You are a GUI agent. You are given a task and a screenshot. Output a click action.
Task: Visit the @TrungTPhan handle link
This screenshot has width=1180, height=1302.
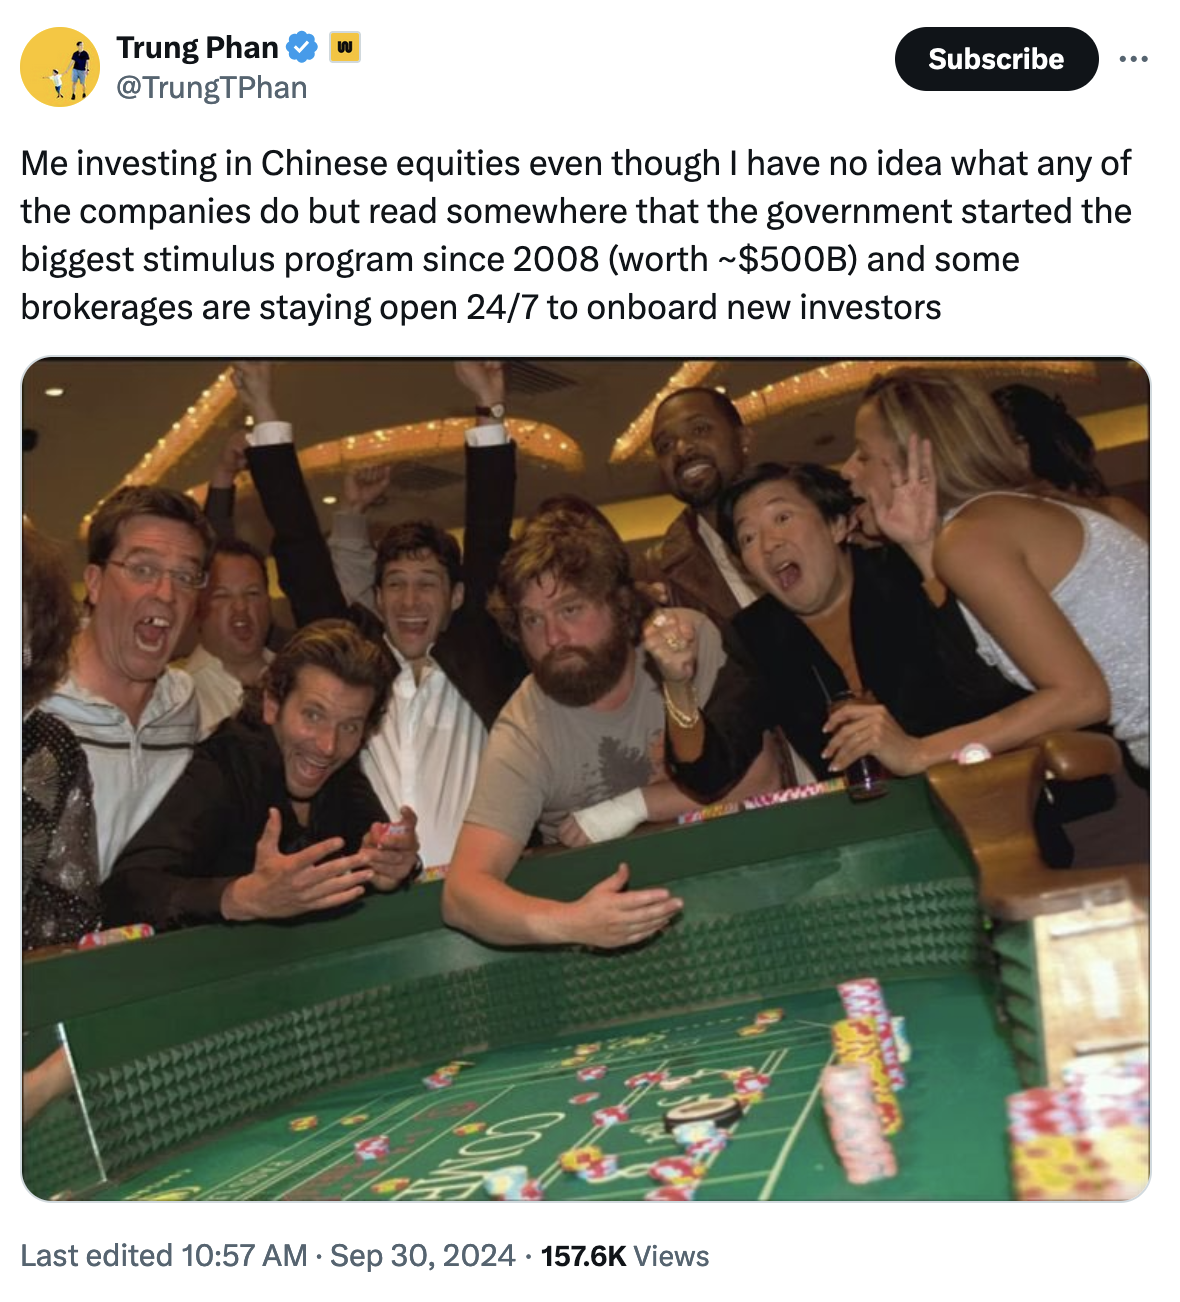click(212, 88)
